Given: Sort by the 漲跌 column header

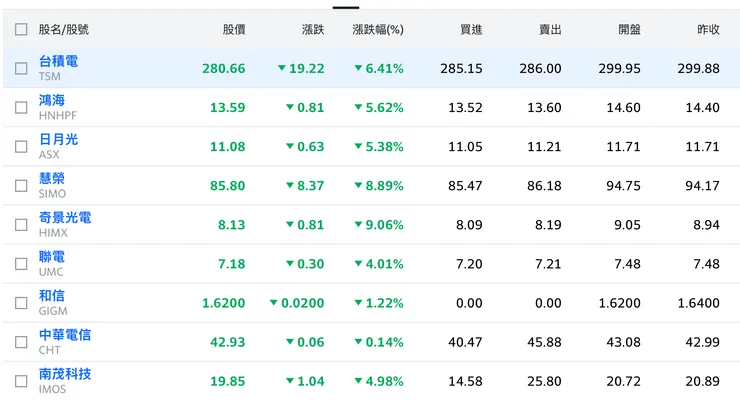Looking at the screenshot, I should coord(313,30).
